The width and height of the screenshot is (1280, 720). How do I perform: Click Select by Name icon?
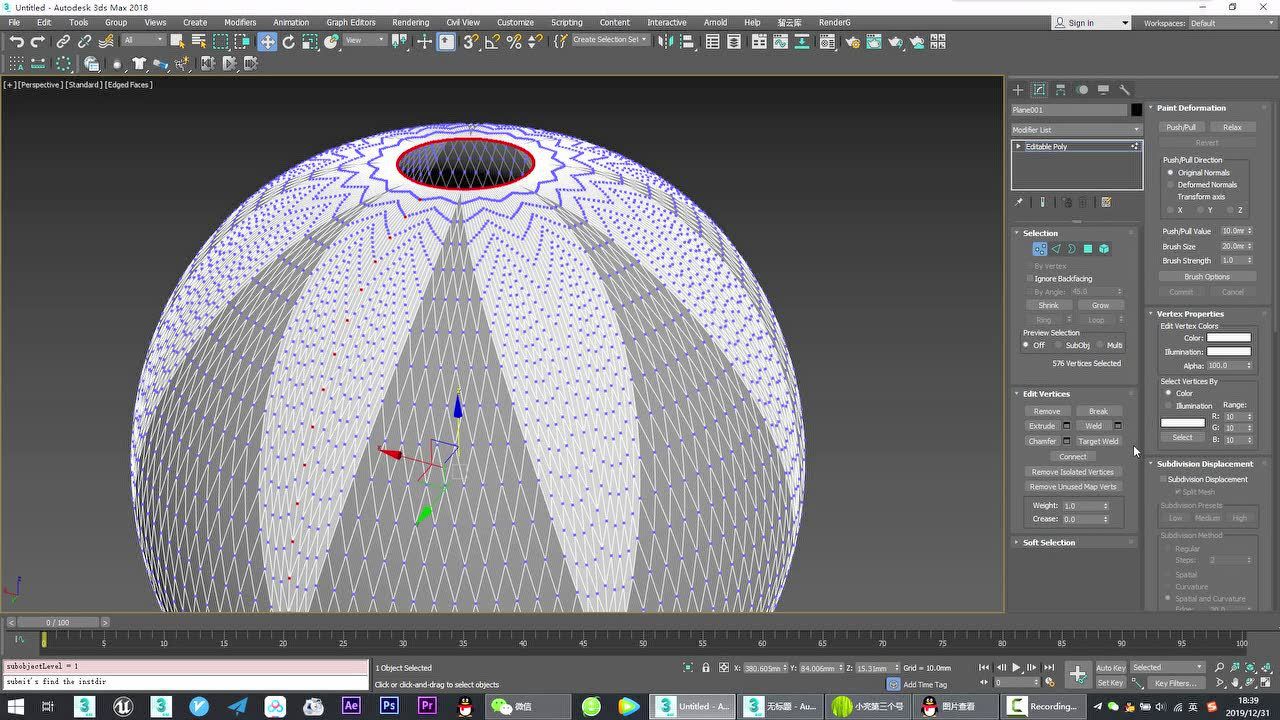coord(198,41)
